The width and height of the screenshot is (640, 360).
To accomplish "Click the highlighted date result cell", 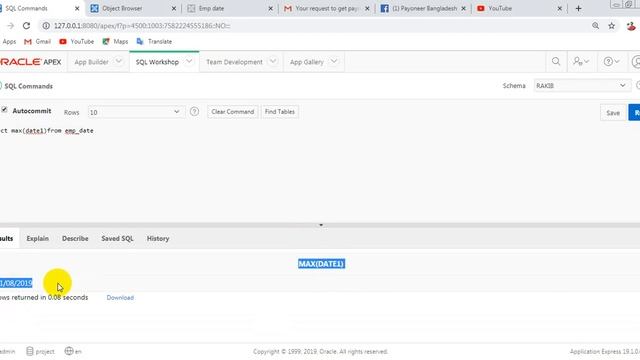I will coord(16,283).
